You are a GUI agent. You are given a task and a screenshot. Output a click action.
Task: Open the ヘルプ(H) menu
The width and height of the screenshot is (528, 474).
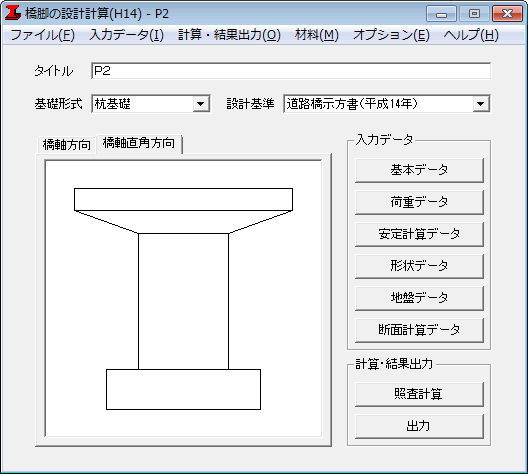[471, 35]
